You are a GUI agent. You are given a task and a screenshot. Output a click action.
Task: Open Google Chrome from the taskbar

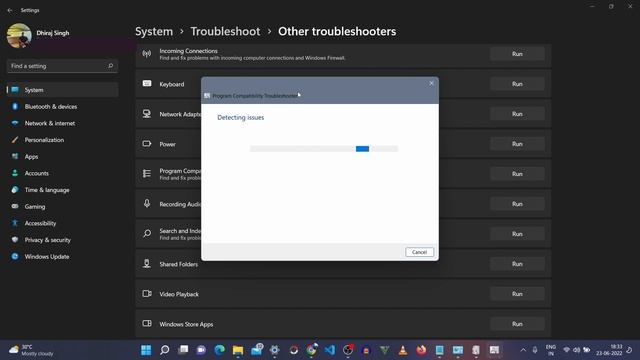tap(311, 350)
